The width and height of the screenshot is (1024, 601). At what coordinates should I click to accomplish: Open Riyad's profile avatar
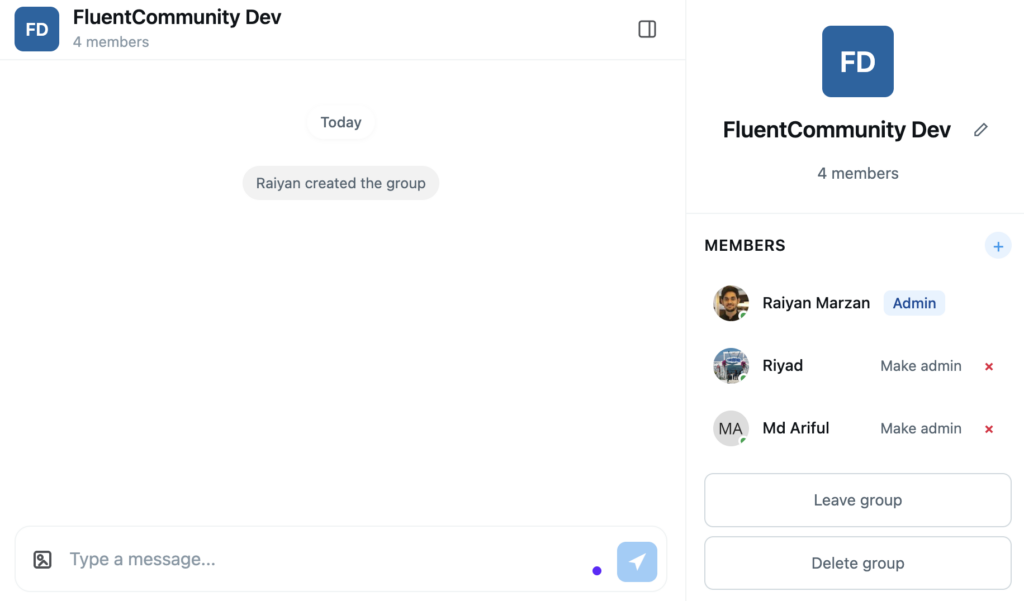point(730,366)
